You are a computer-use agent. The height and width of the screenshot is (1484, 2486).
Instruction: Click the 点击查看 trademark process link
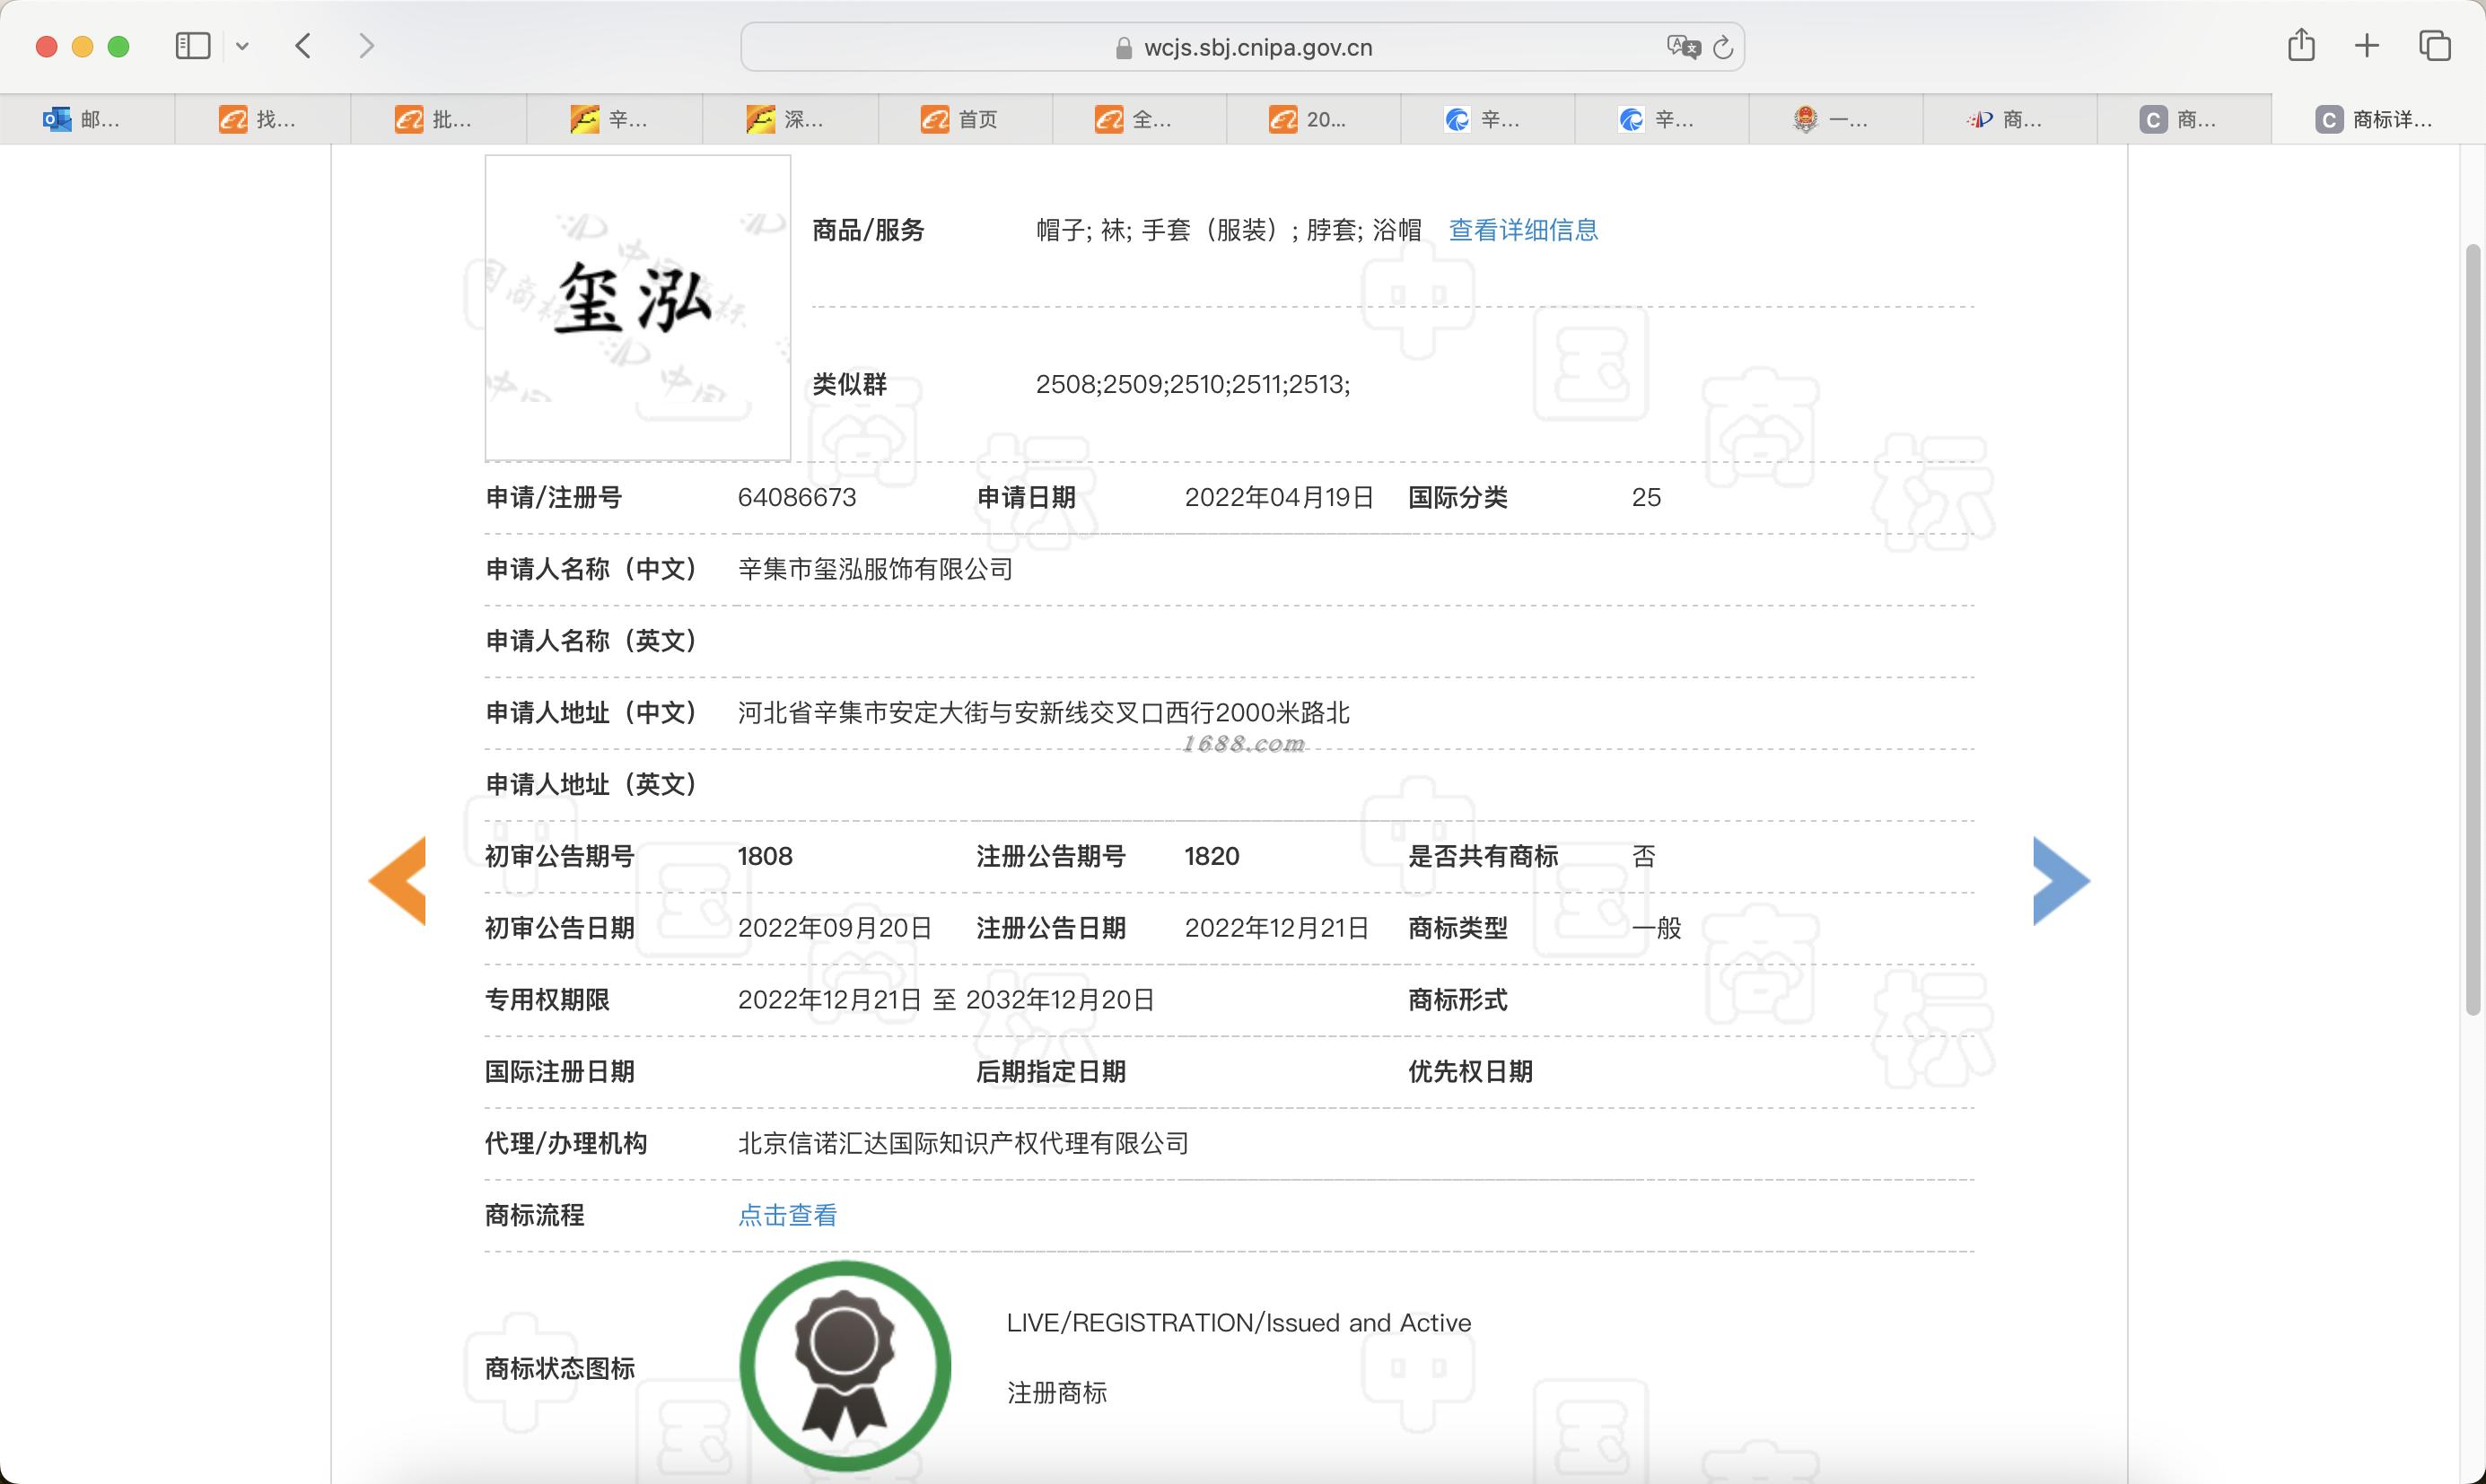point(787,1215)
